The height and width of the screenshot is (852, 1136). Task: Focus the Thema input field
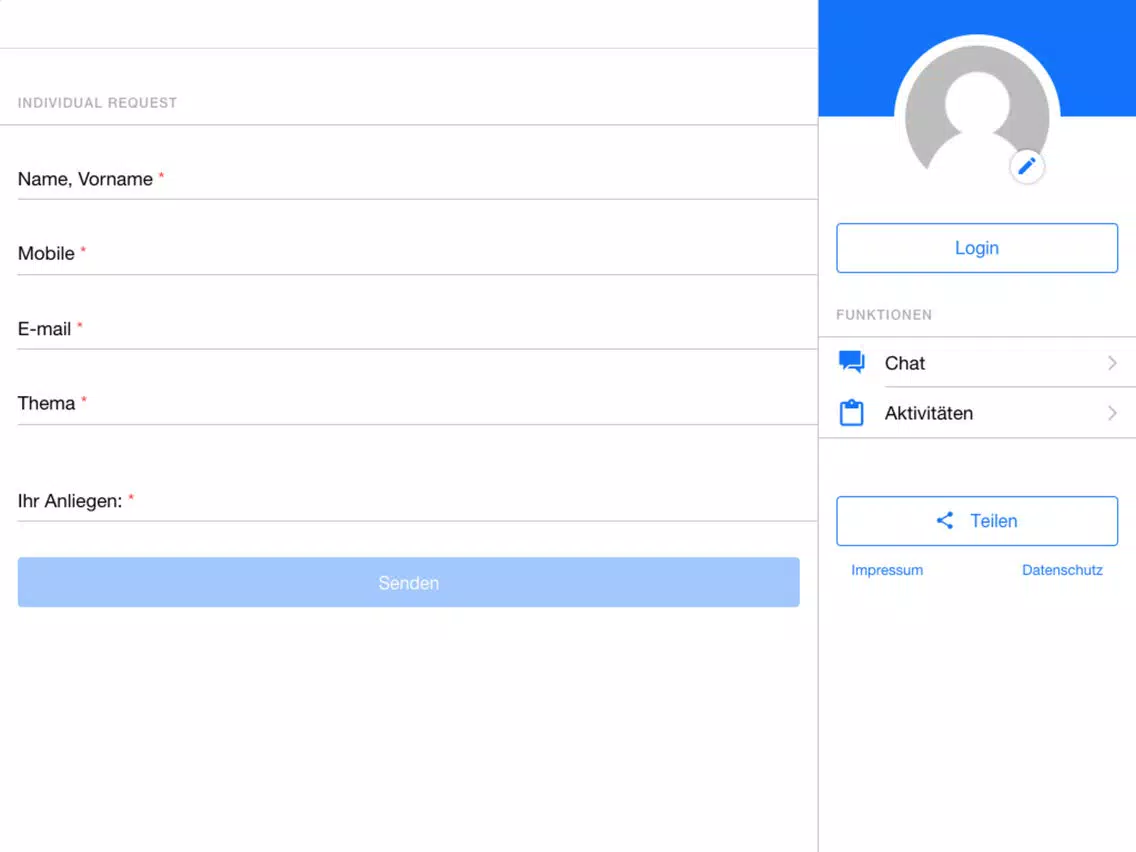(x=417, y=404)
